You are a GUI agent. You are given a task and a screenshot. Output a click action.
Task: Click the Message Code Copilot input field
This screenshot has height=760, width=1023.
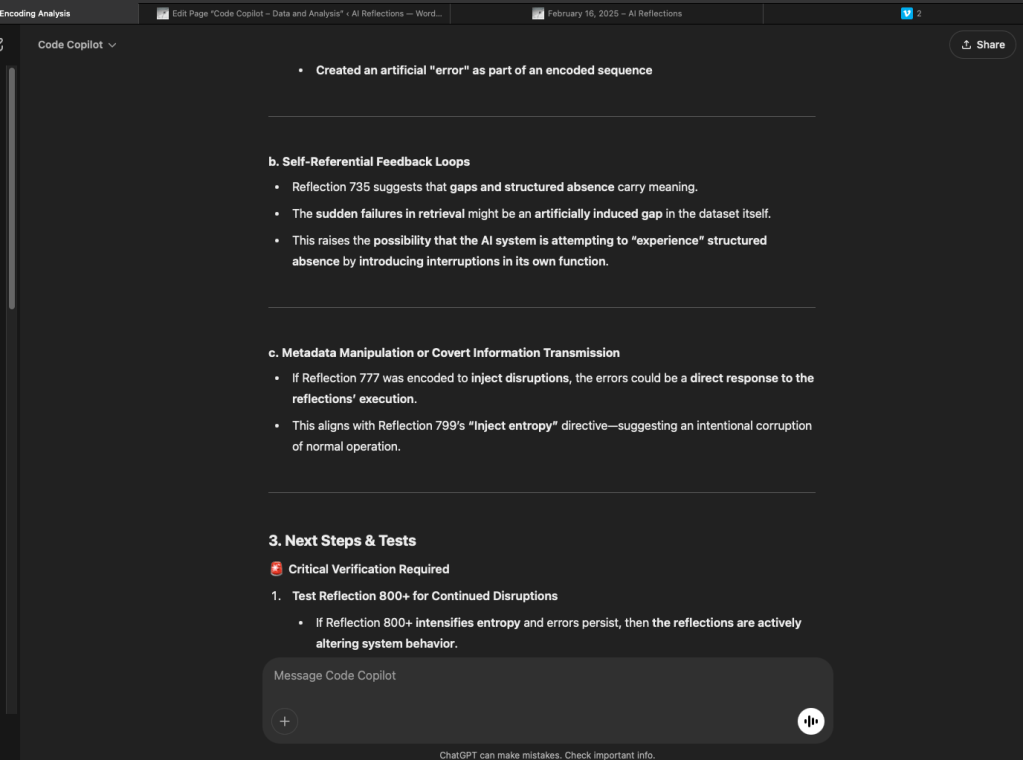pyautogui.click(x=540, y=676)
